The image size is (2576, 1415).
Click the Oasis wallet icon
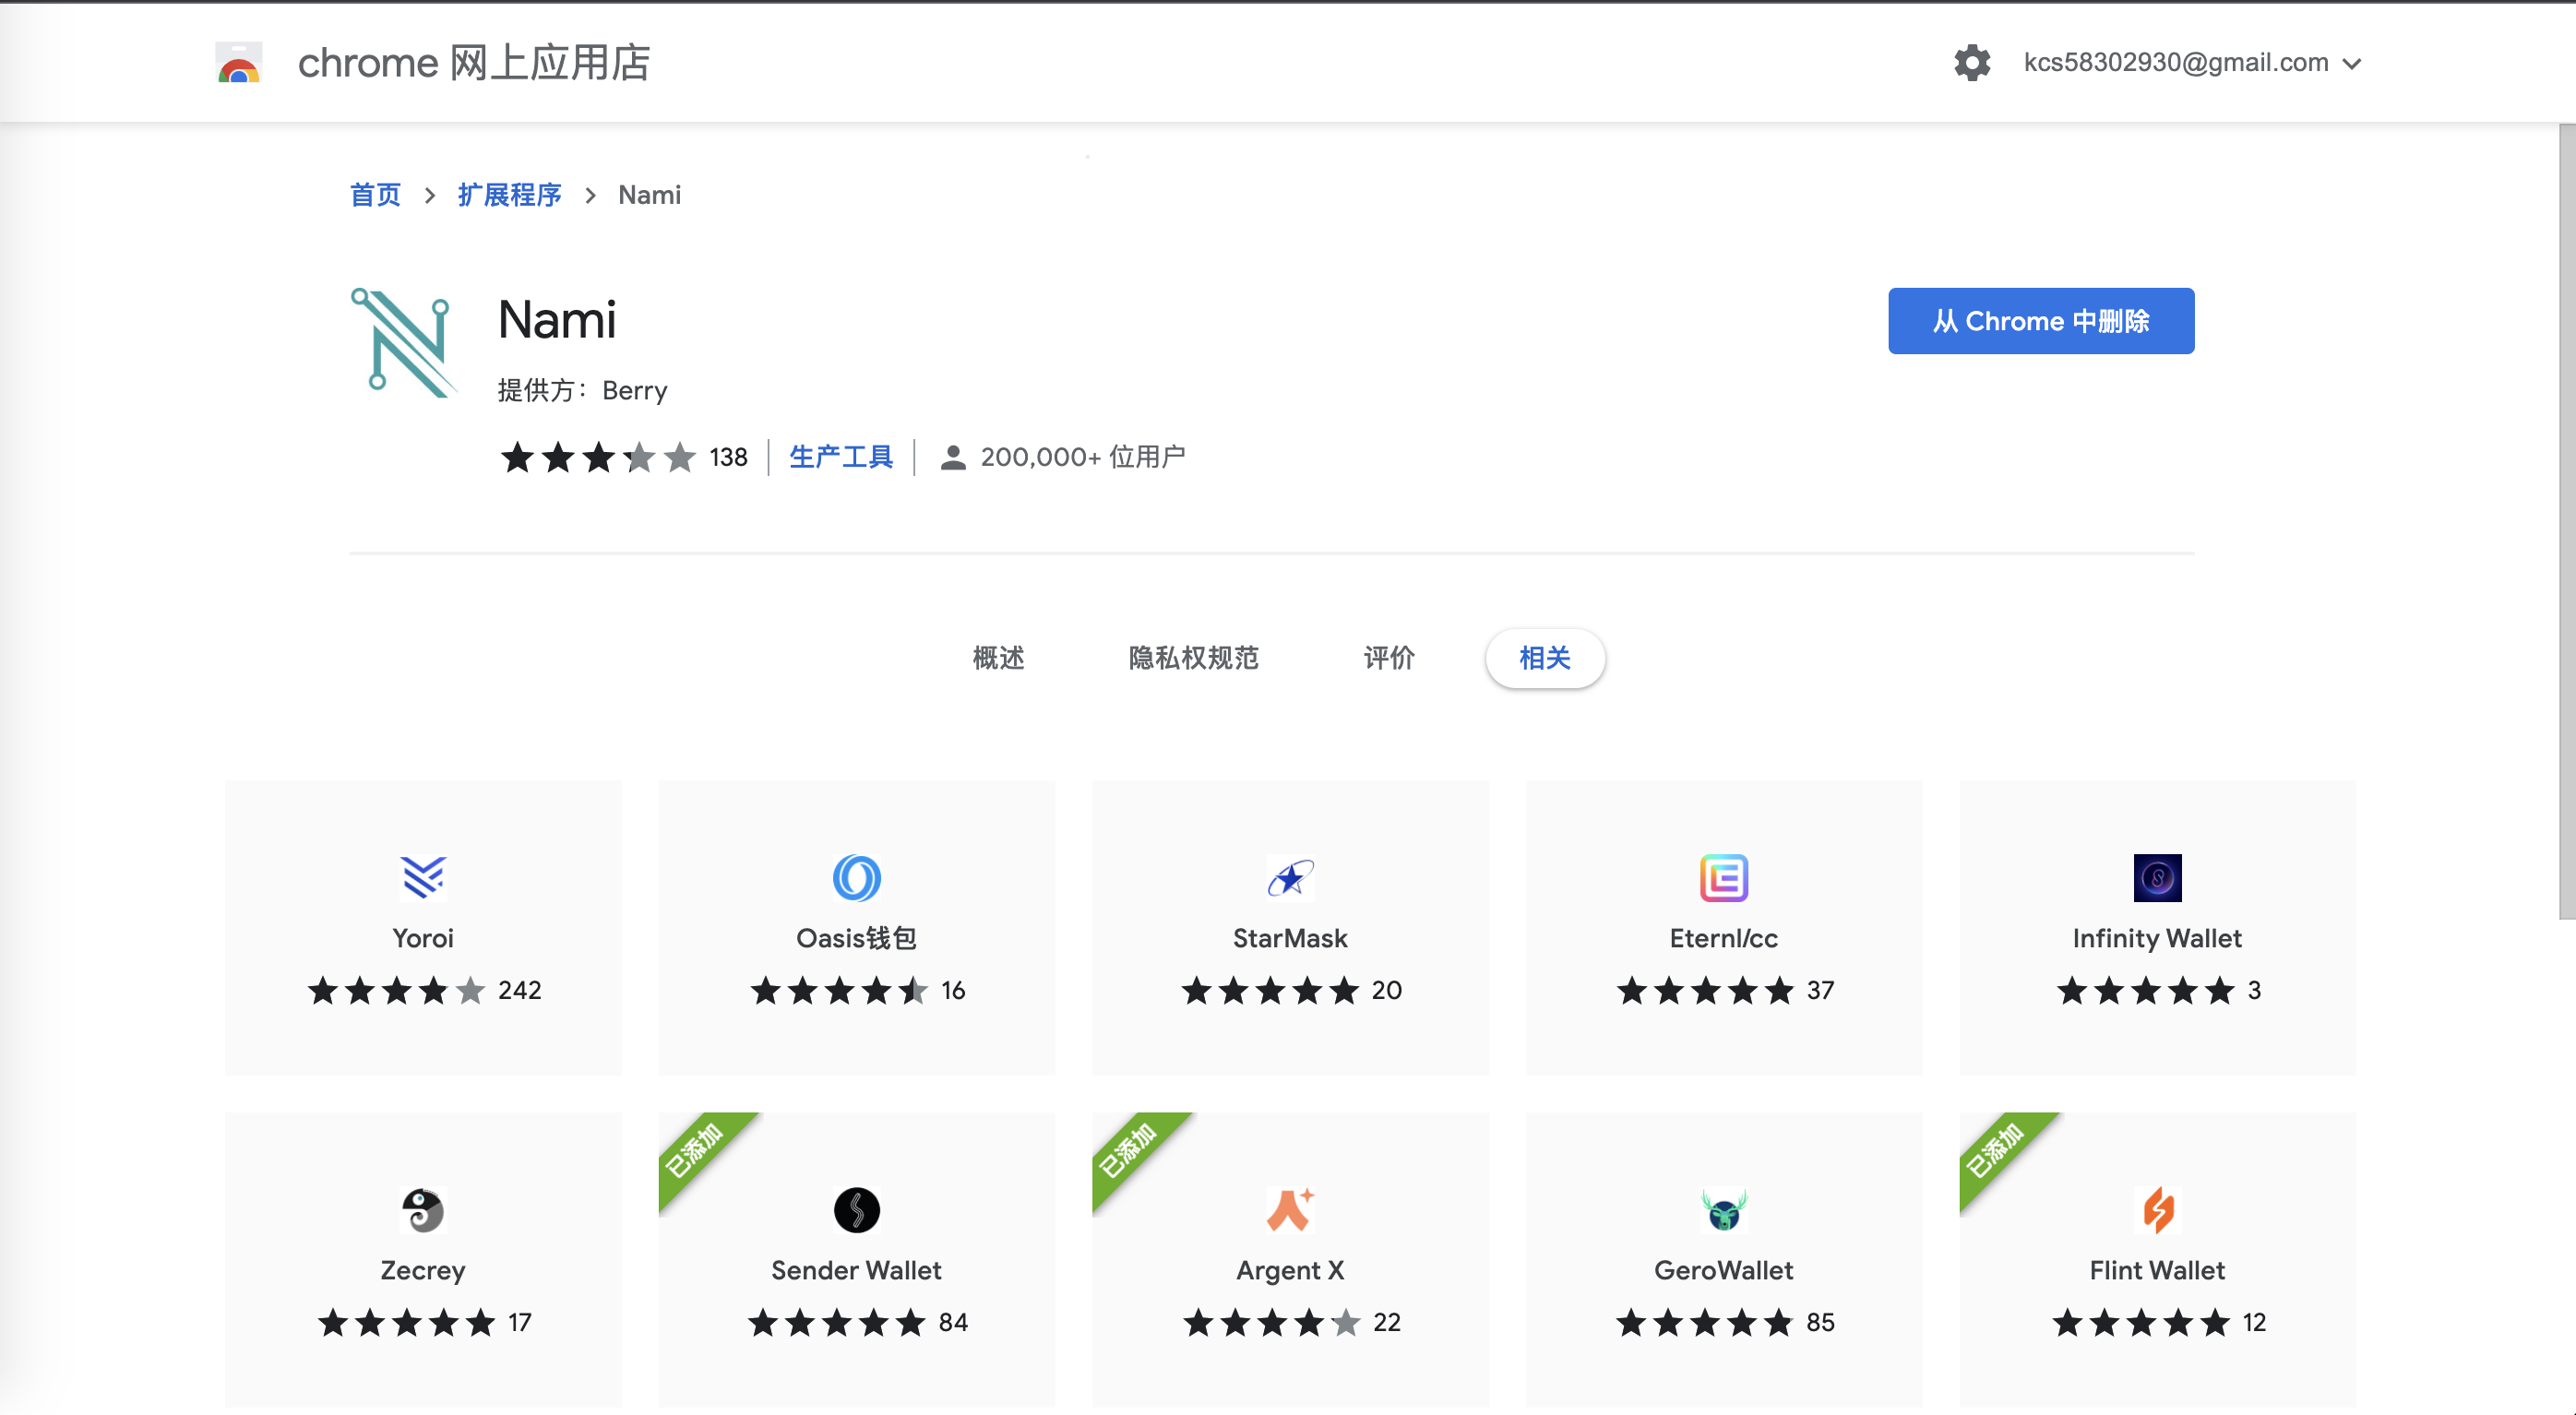point(856,877)
